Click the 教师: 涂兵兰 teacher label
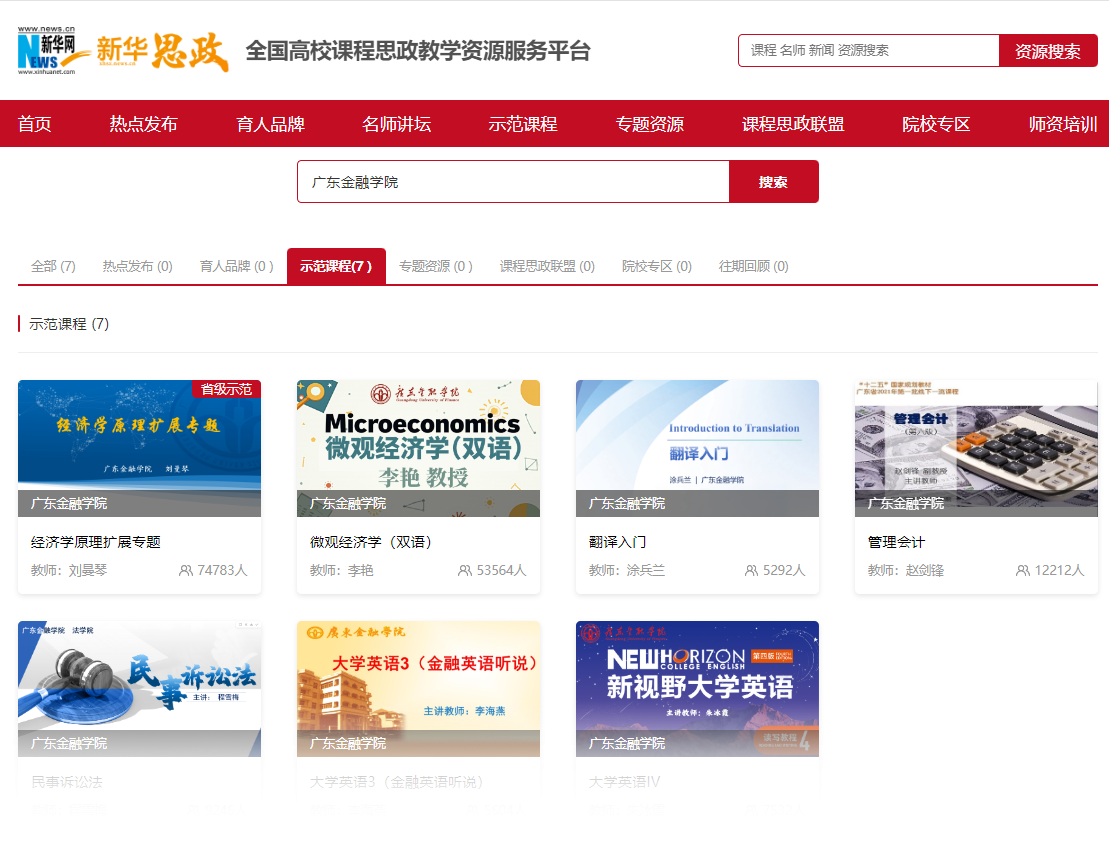This screenshot has width=1110, height=857. pyautogui.click(x=626, y=570)
